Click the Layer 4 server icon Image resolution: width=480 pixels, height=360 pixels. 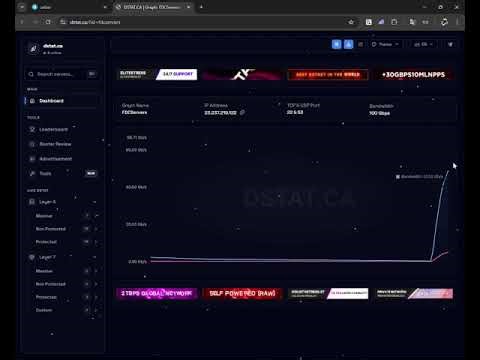pyautogui.click(x=32, y=202)
